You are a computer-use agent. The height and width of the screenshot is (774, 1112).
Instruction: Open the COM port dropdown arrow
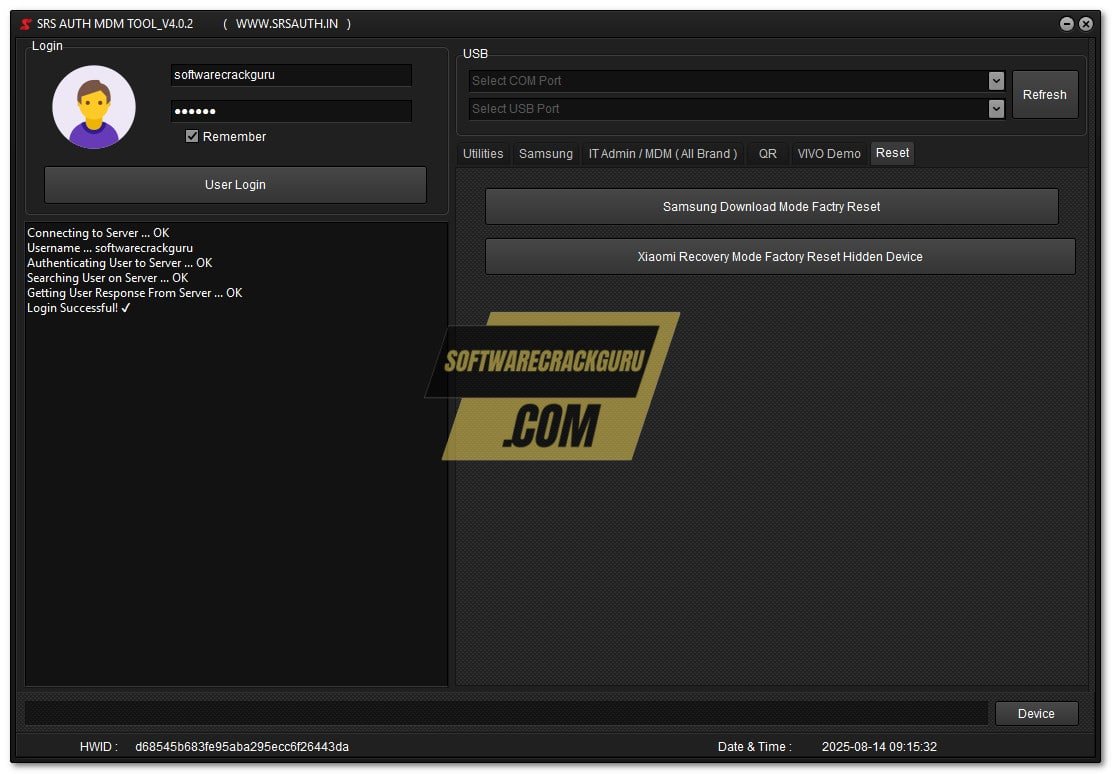pos(996,80)
